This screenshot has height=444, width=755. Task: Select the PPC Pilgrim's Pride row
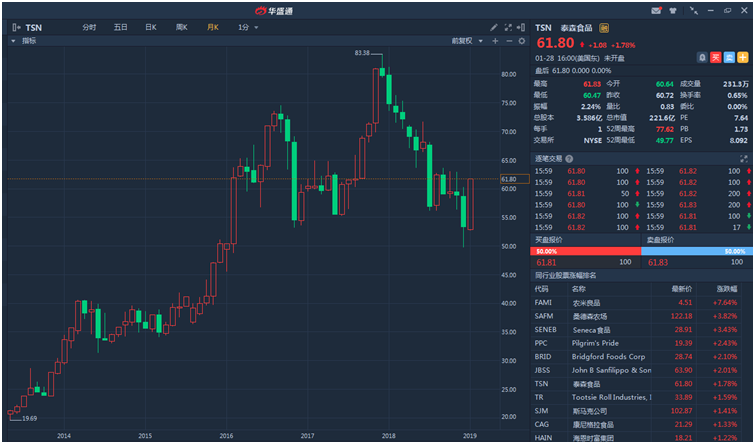pos(641,343)
